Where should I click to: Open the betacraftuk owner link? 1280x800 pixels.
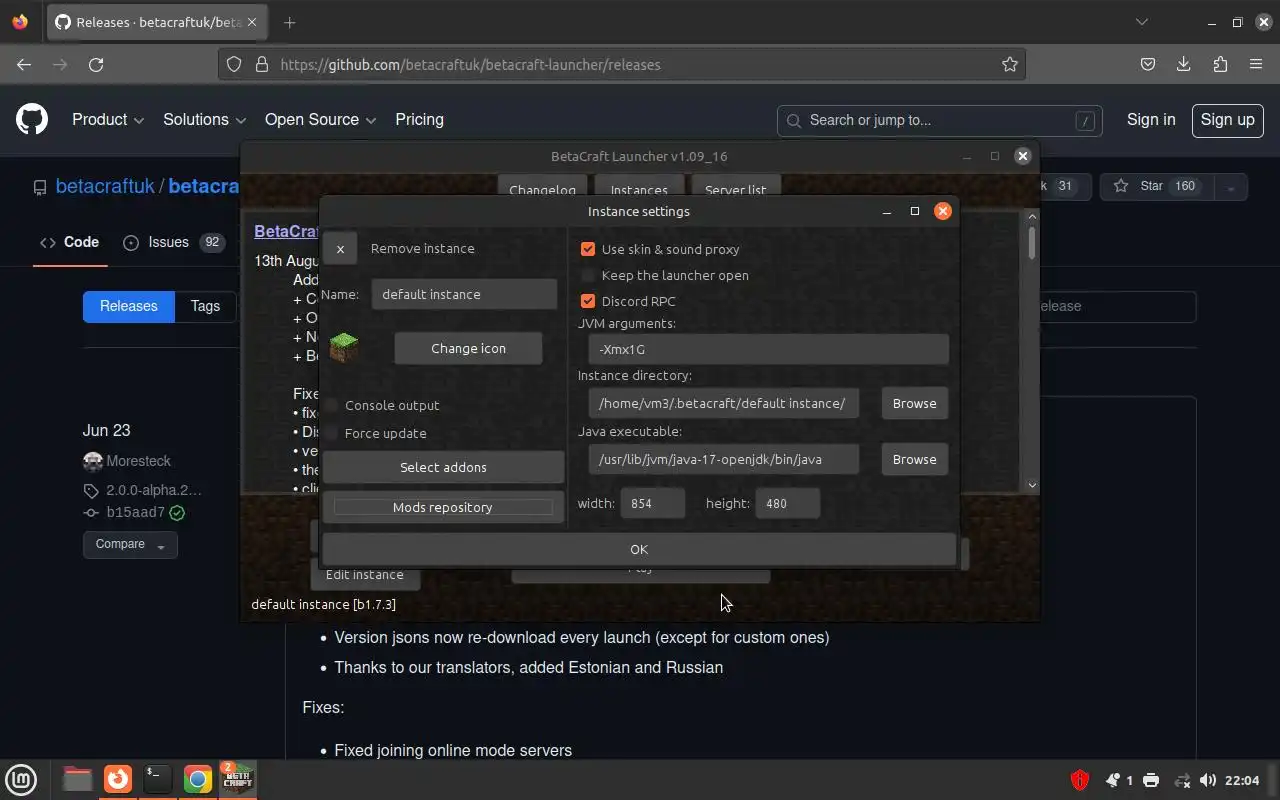tap(105, 187)
